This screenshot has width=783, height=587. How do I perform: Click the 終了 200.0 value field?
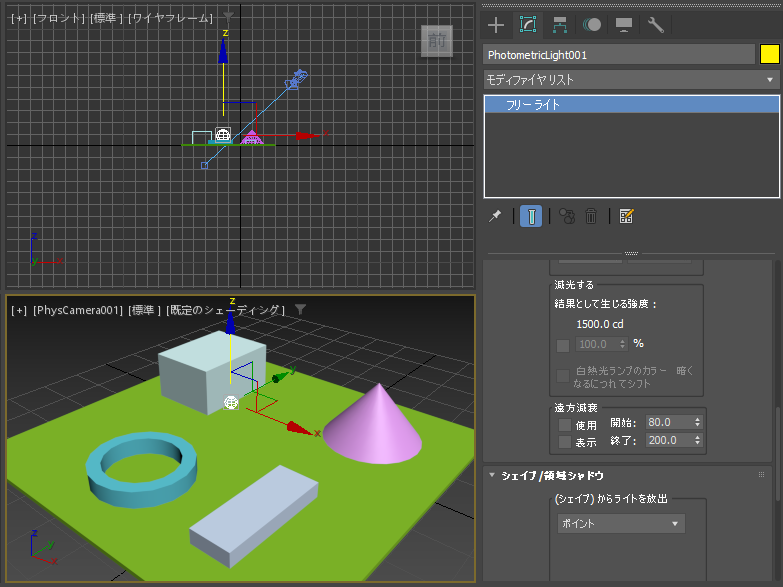click(x=669, y=440)
